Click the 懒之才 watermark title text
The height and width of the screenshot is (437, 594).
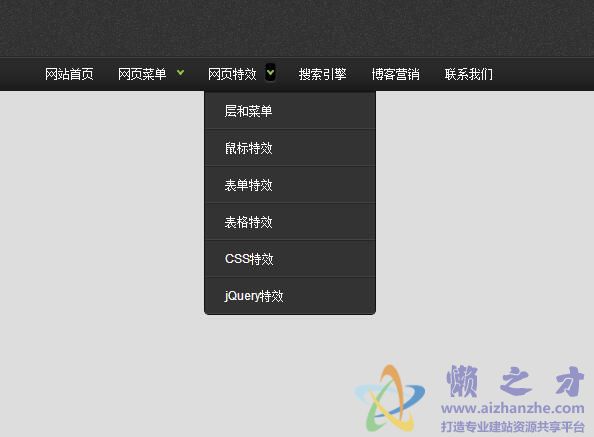coord(515,381)
